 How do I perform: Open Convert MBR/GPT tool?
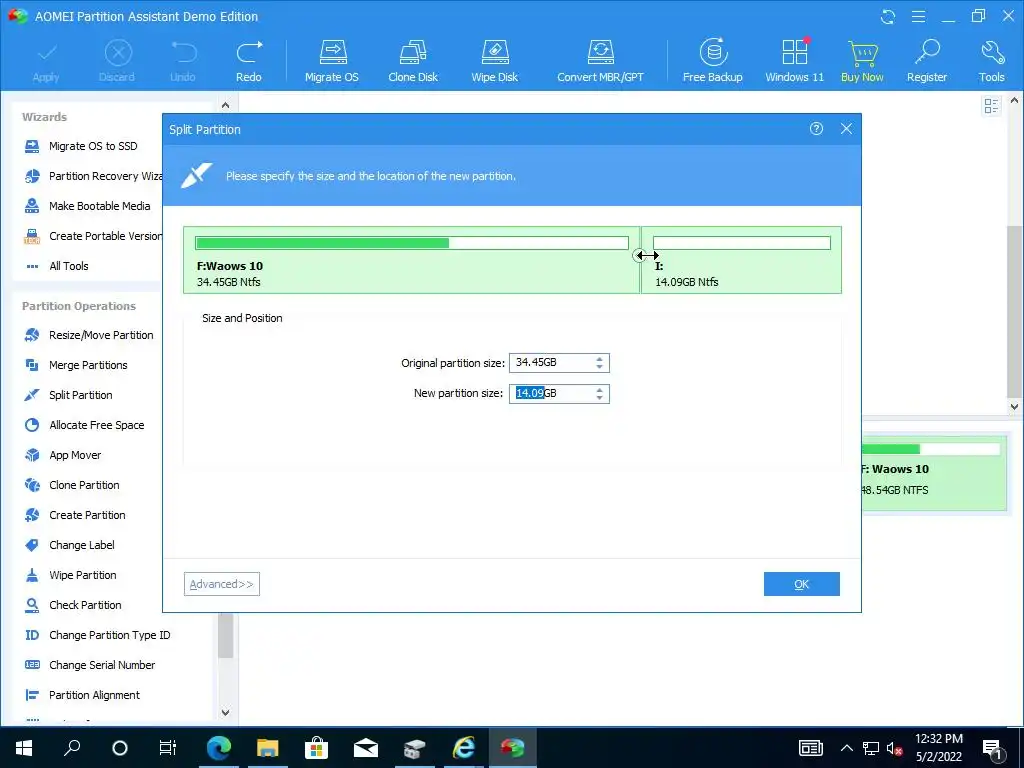[600, 61]
